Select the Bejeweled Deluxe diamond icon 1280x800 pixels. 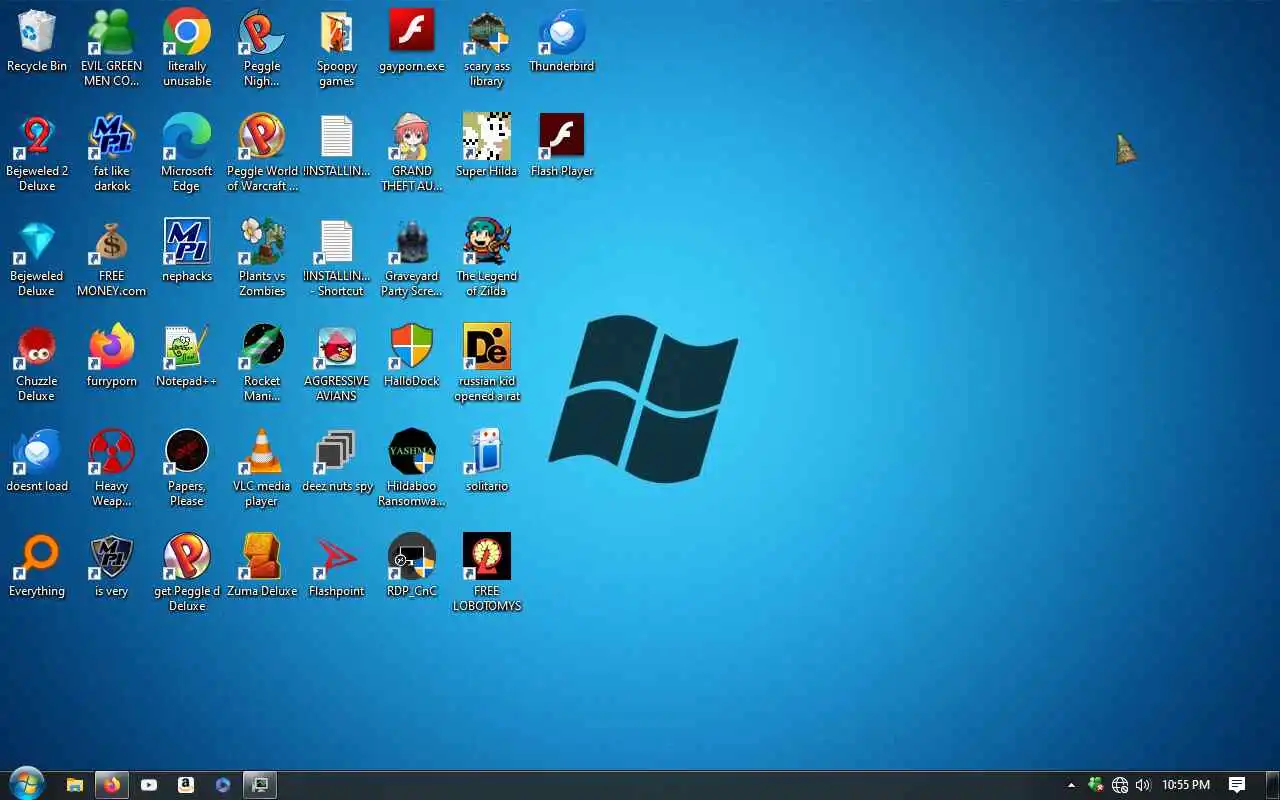click(37, 258)
